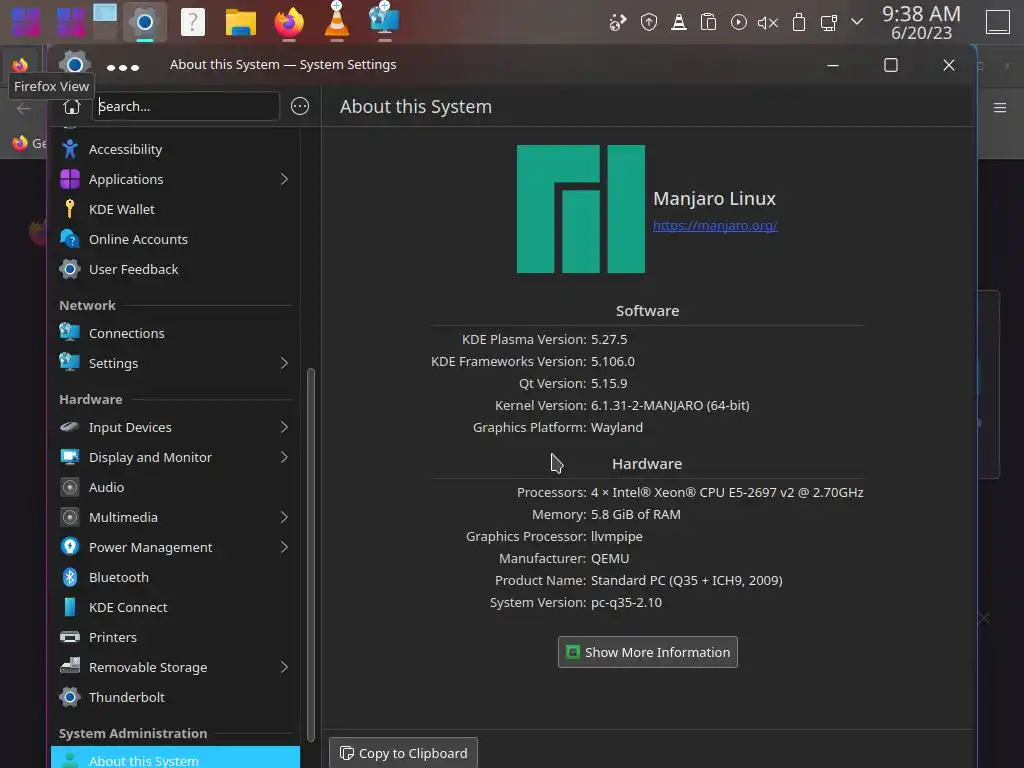Open the clipboard tray widget

click(x=708, y=23)
